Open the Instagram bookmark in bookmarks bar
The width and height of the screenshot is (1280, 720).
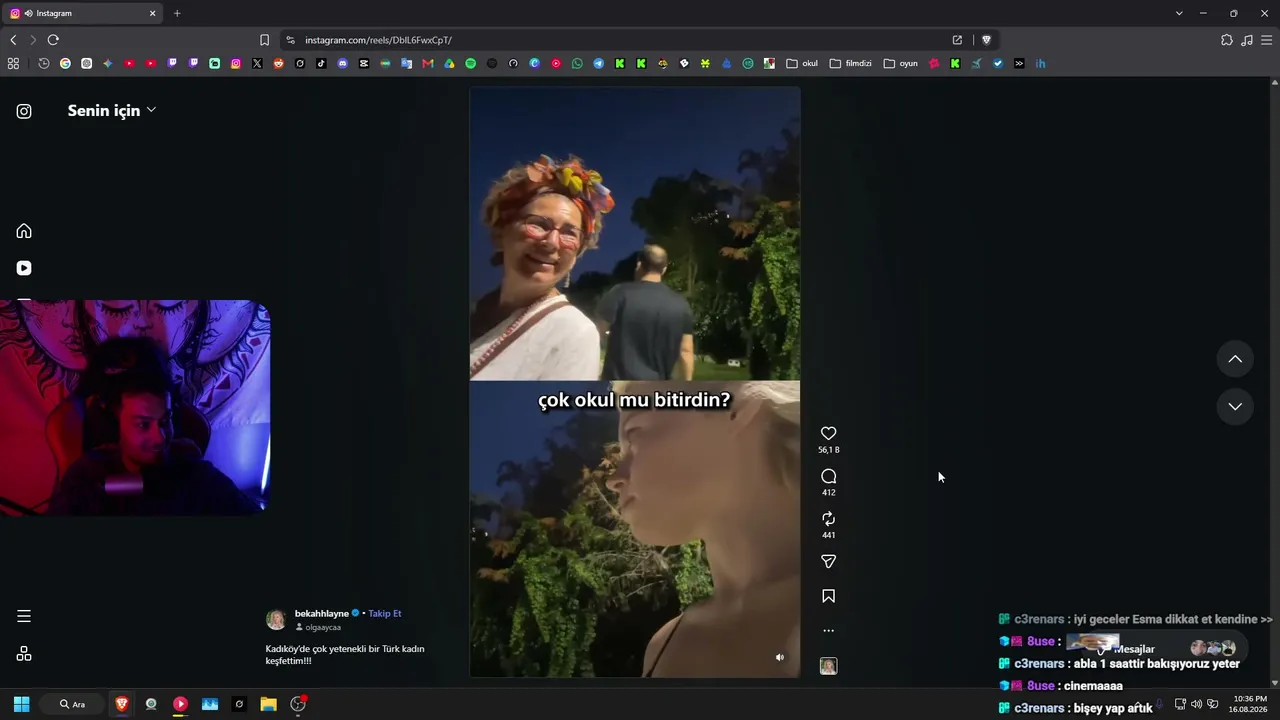click(236, 63)
